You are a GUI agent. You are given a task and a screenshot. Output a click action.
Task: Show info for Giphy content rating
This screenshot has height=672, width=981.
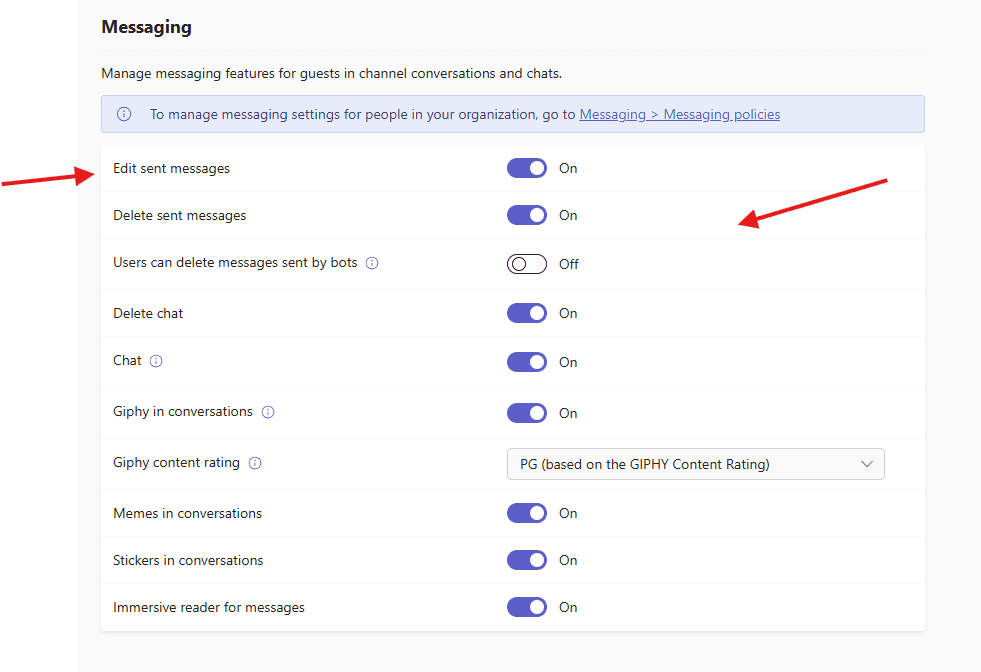255,464
